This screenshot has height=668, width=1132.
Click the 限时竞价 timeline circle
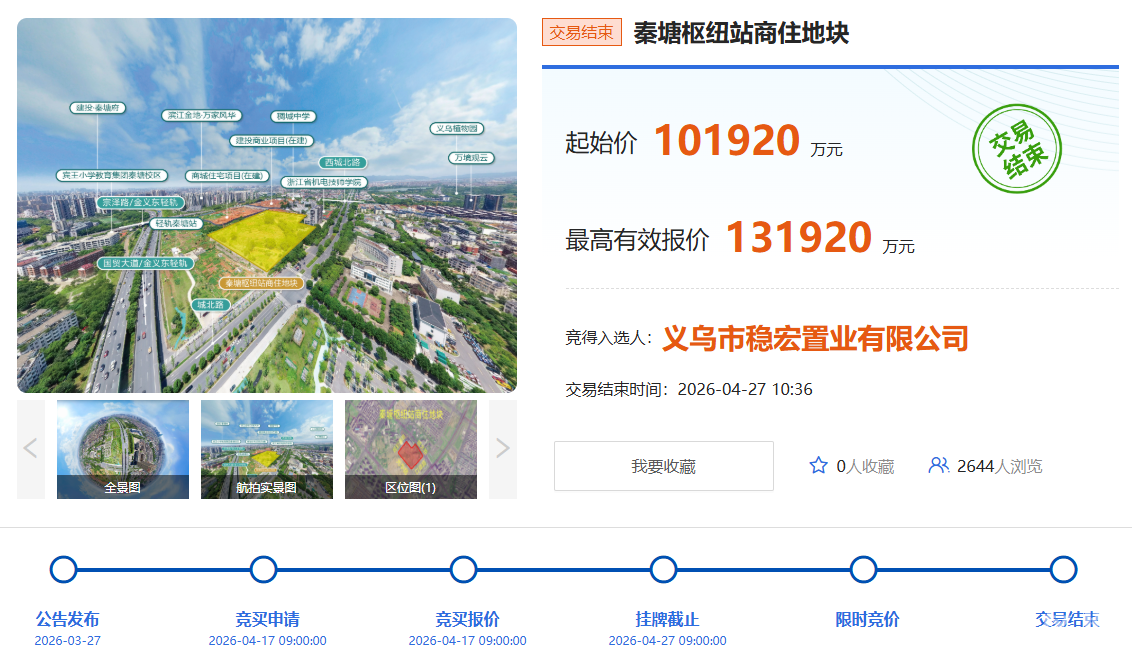[x=863, y=570]
